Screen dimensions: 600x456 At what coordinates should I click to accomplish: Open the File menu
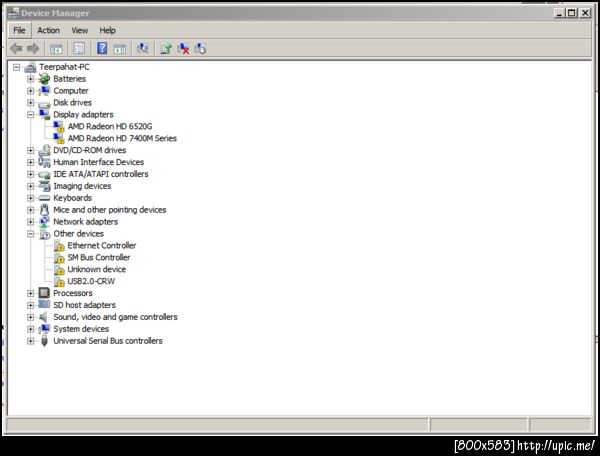19,30
